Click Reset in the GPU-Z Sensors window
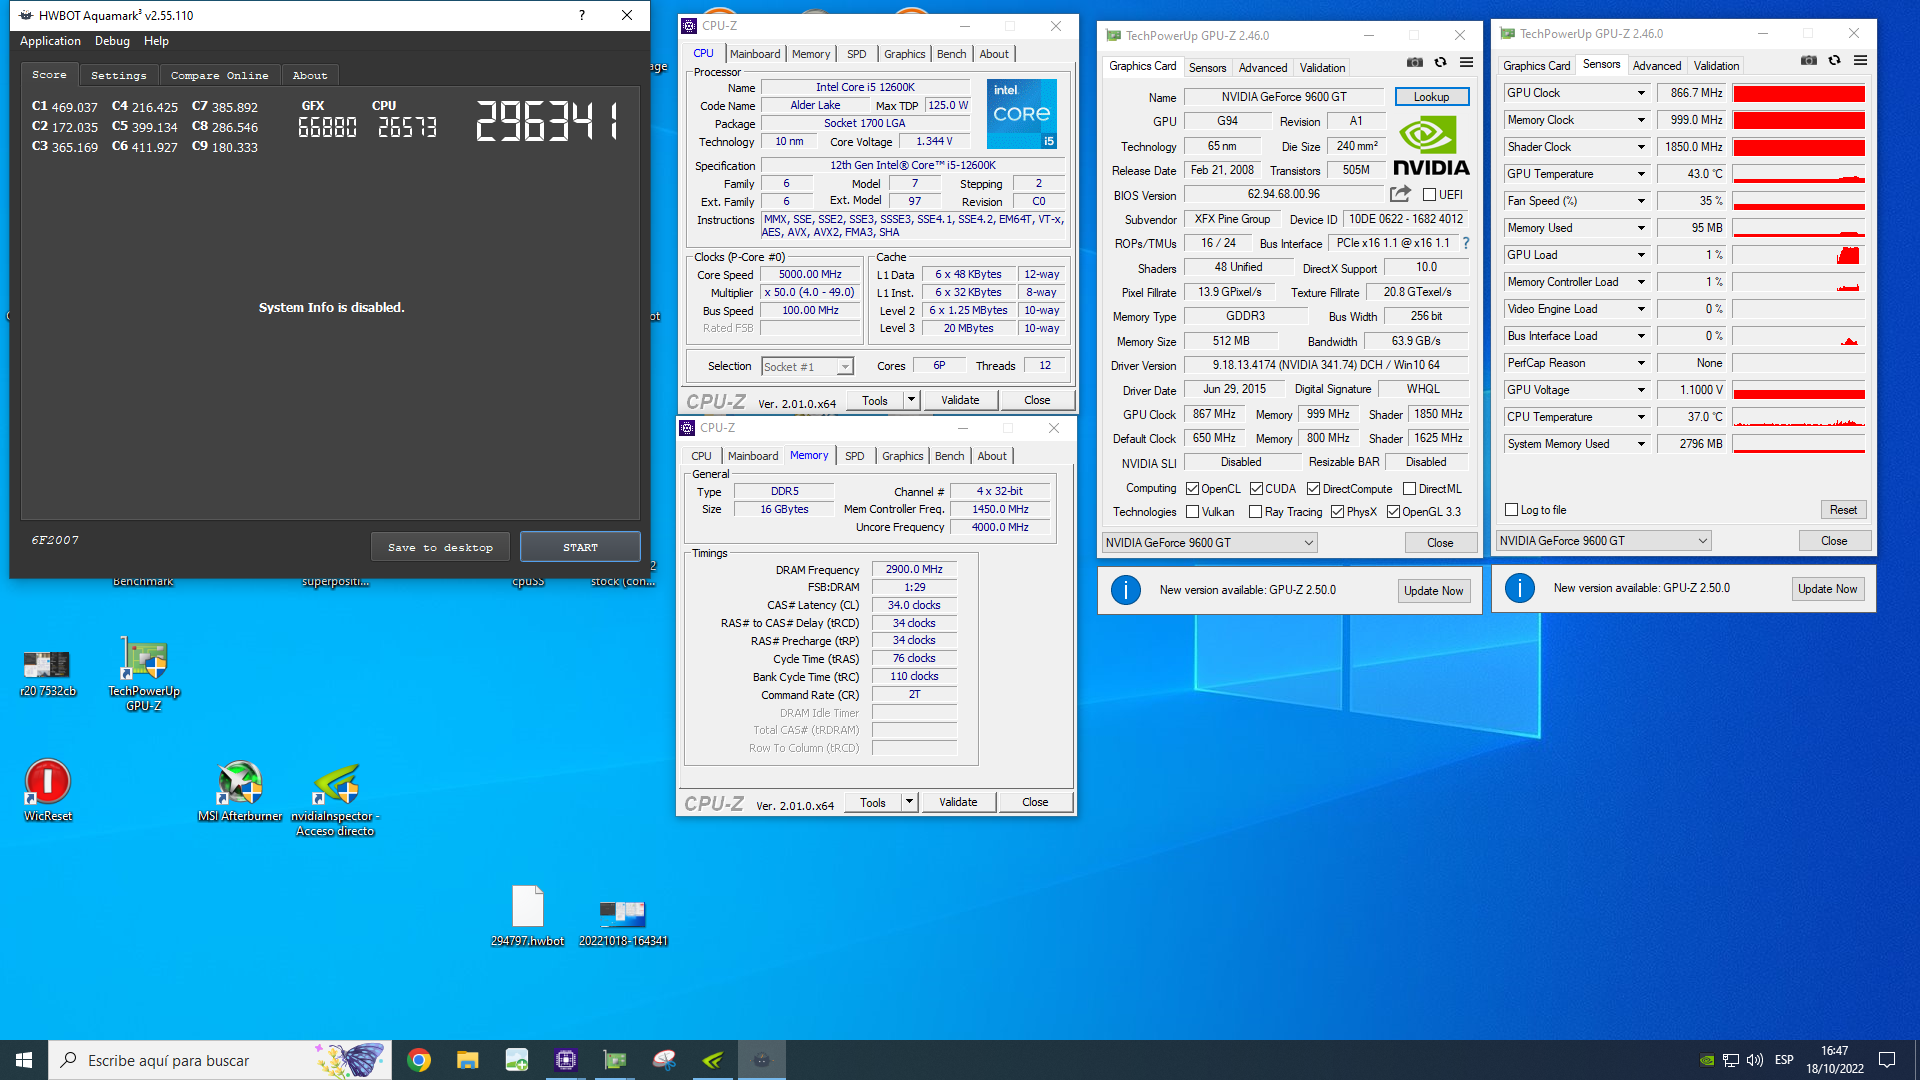Image resolution: width=1920 pixels, height=1080 pixels. [x=1843, y=510]
